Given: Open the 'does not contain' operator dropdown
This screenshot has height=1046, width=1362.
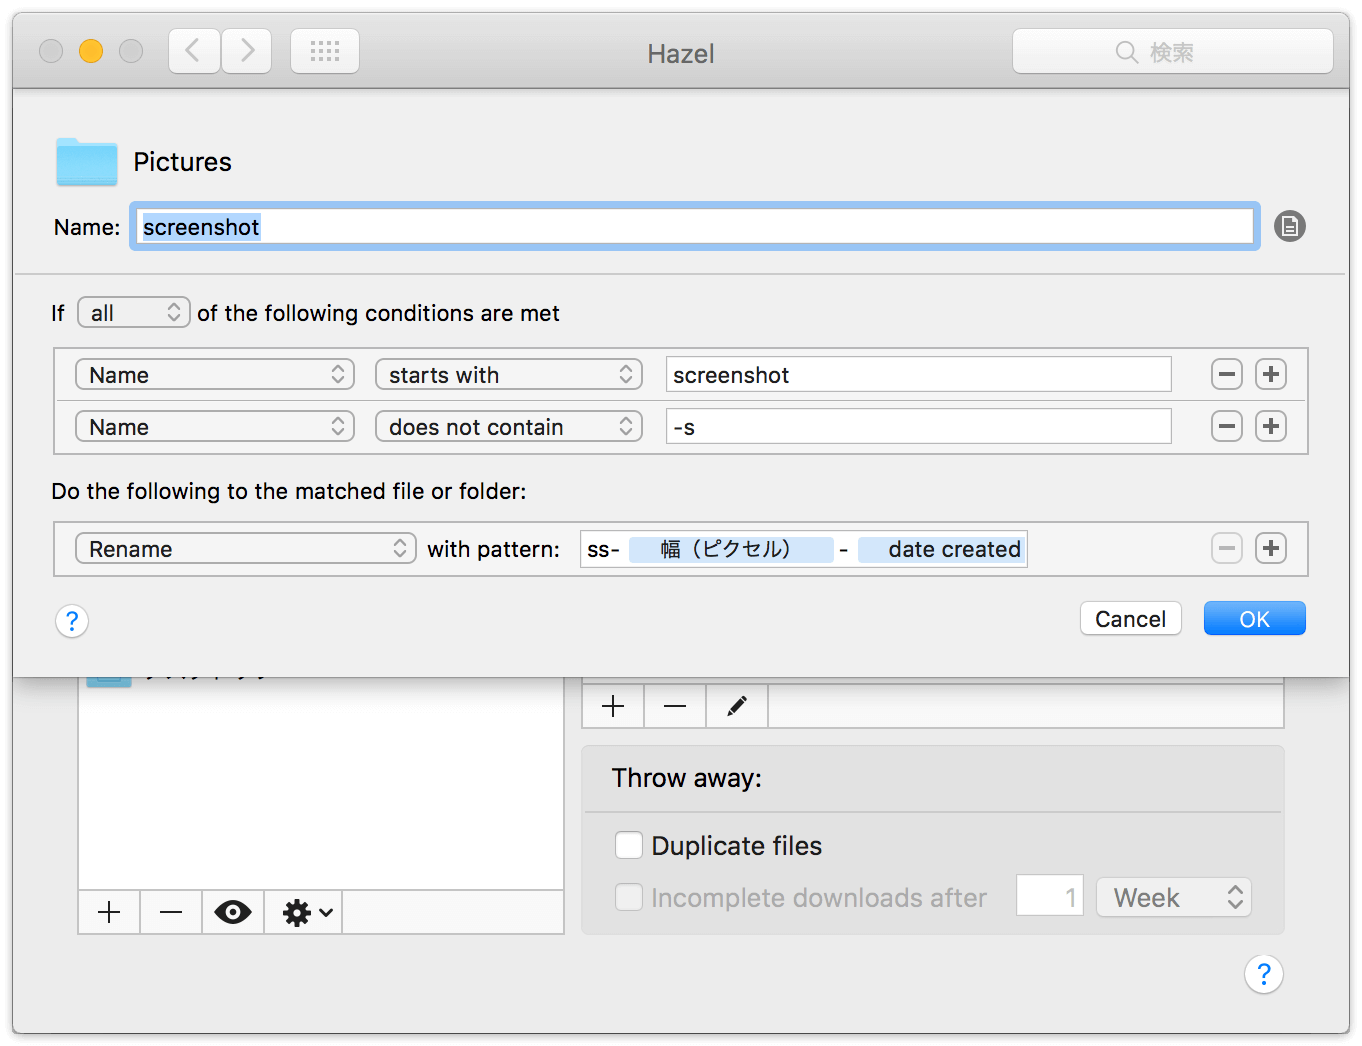Looking at the screenshot, I should pyautogui.click(x=509, y=427).
